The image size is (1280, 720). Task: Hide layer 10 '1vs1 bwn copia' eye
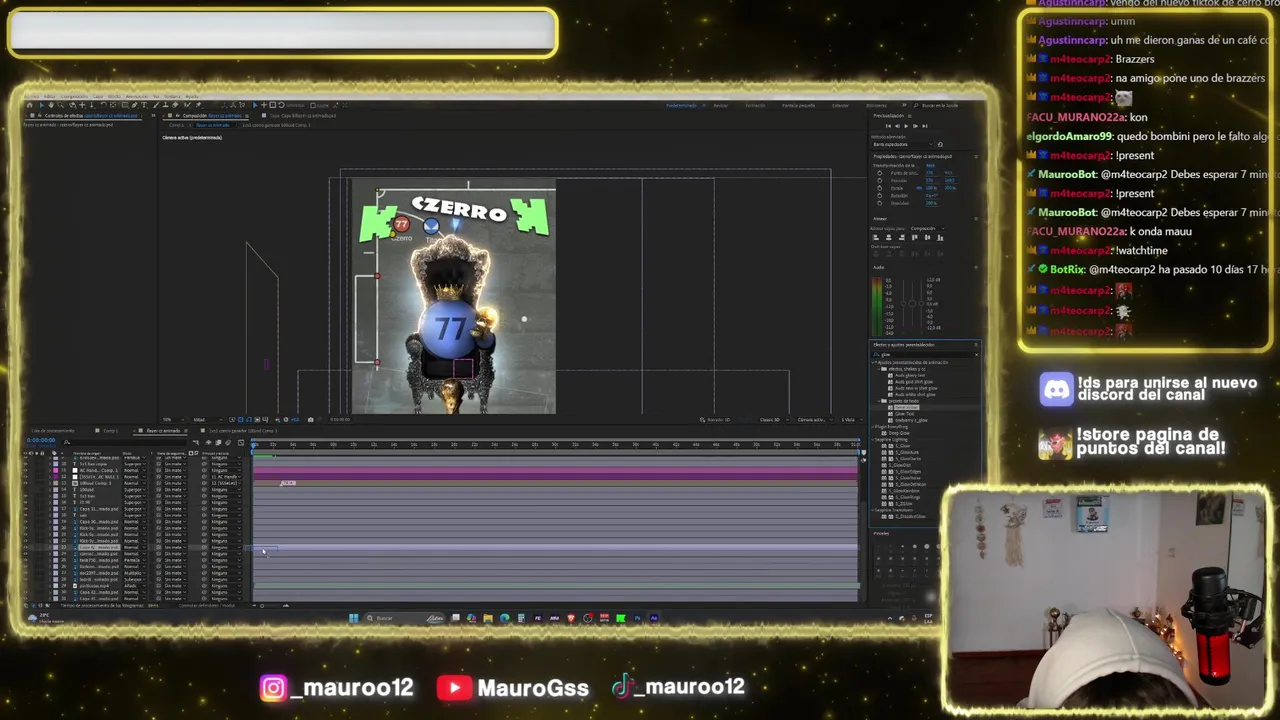click(x=25, y=464)
